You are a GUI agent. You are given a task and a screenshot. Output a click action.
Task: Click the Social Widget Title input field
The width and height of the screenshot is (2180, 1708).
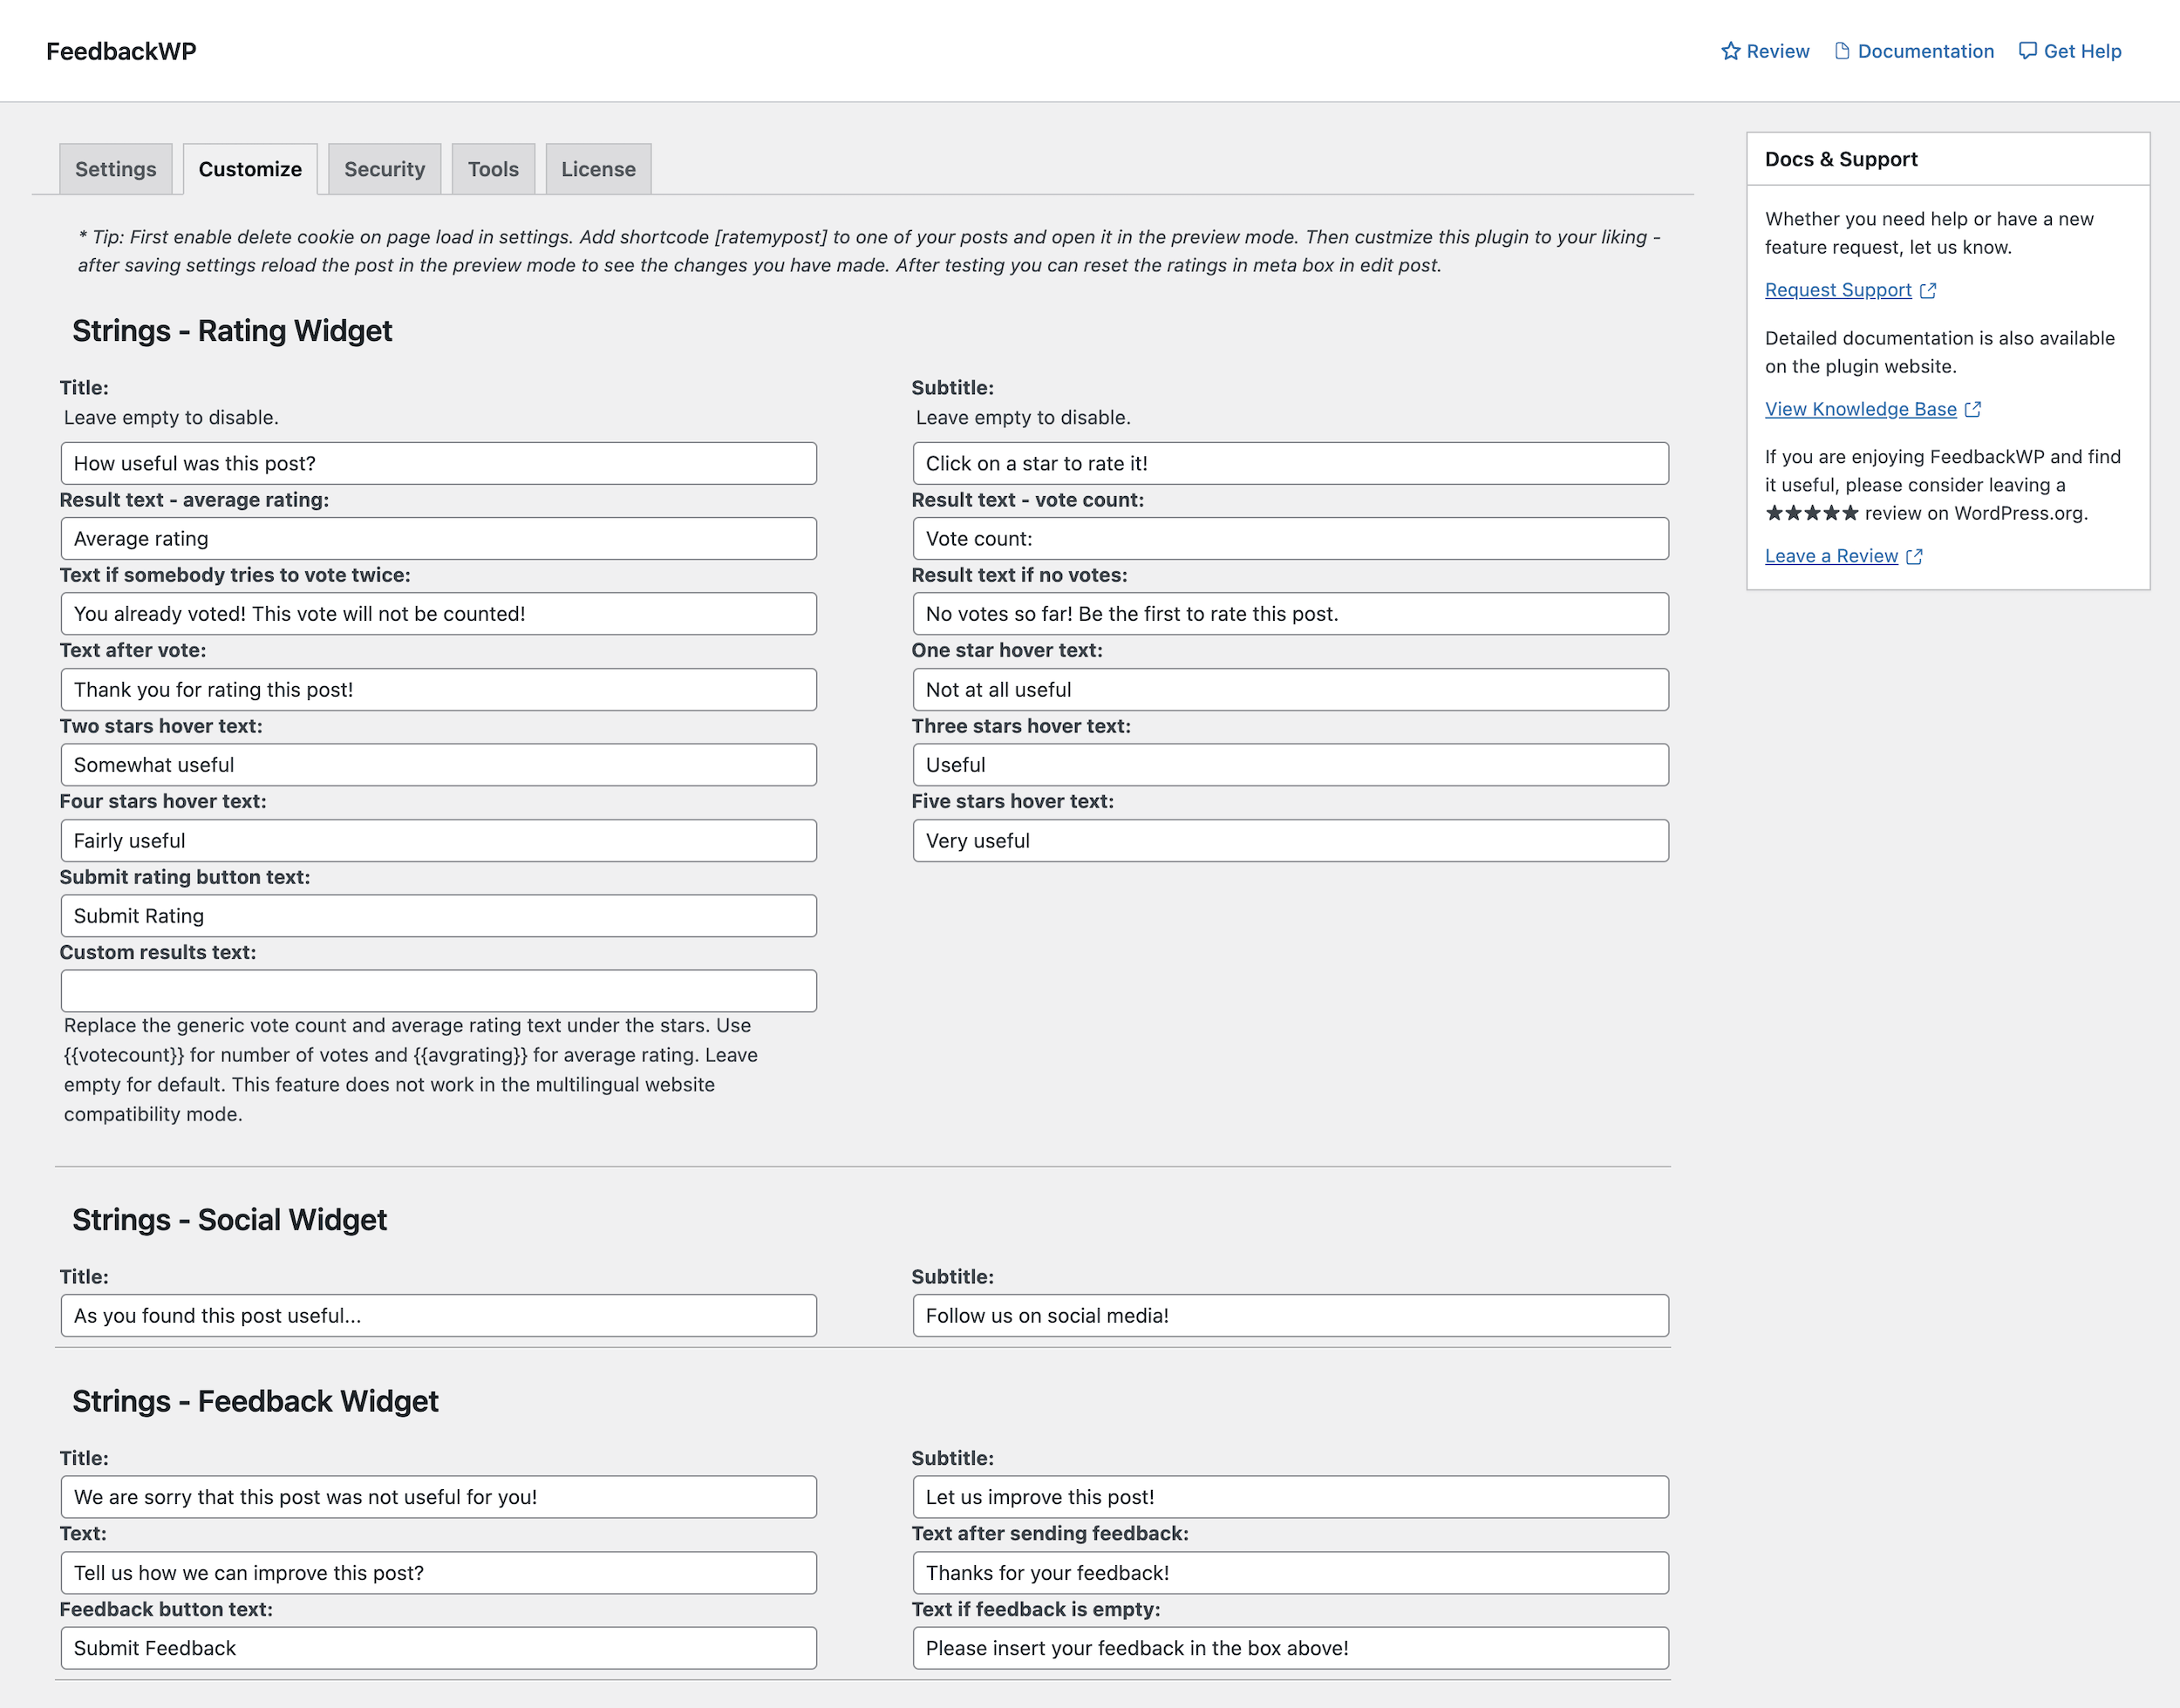pos(439,1317)
